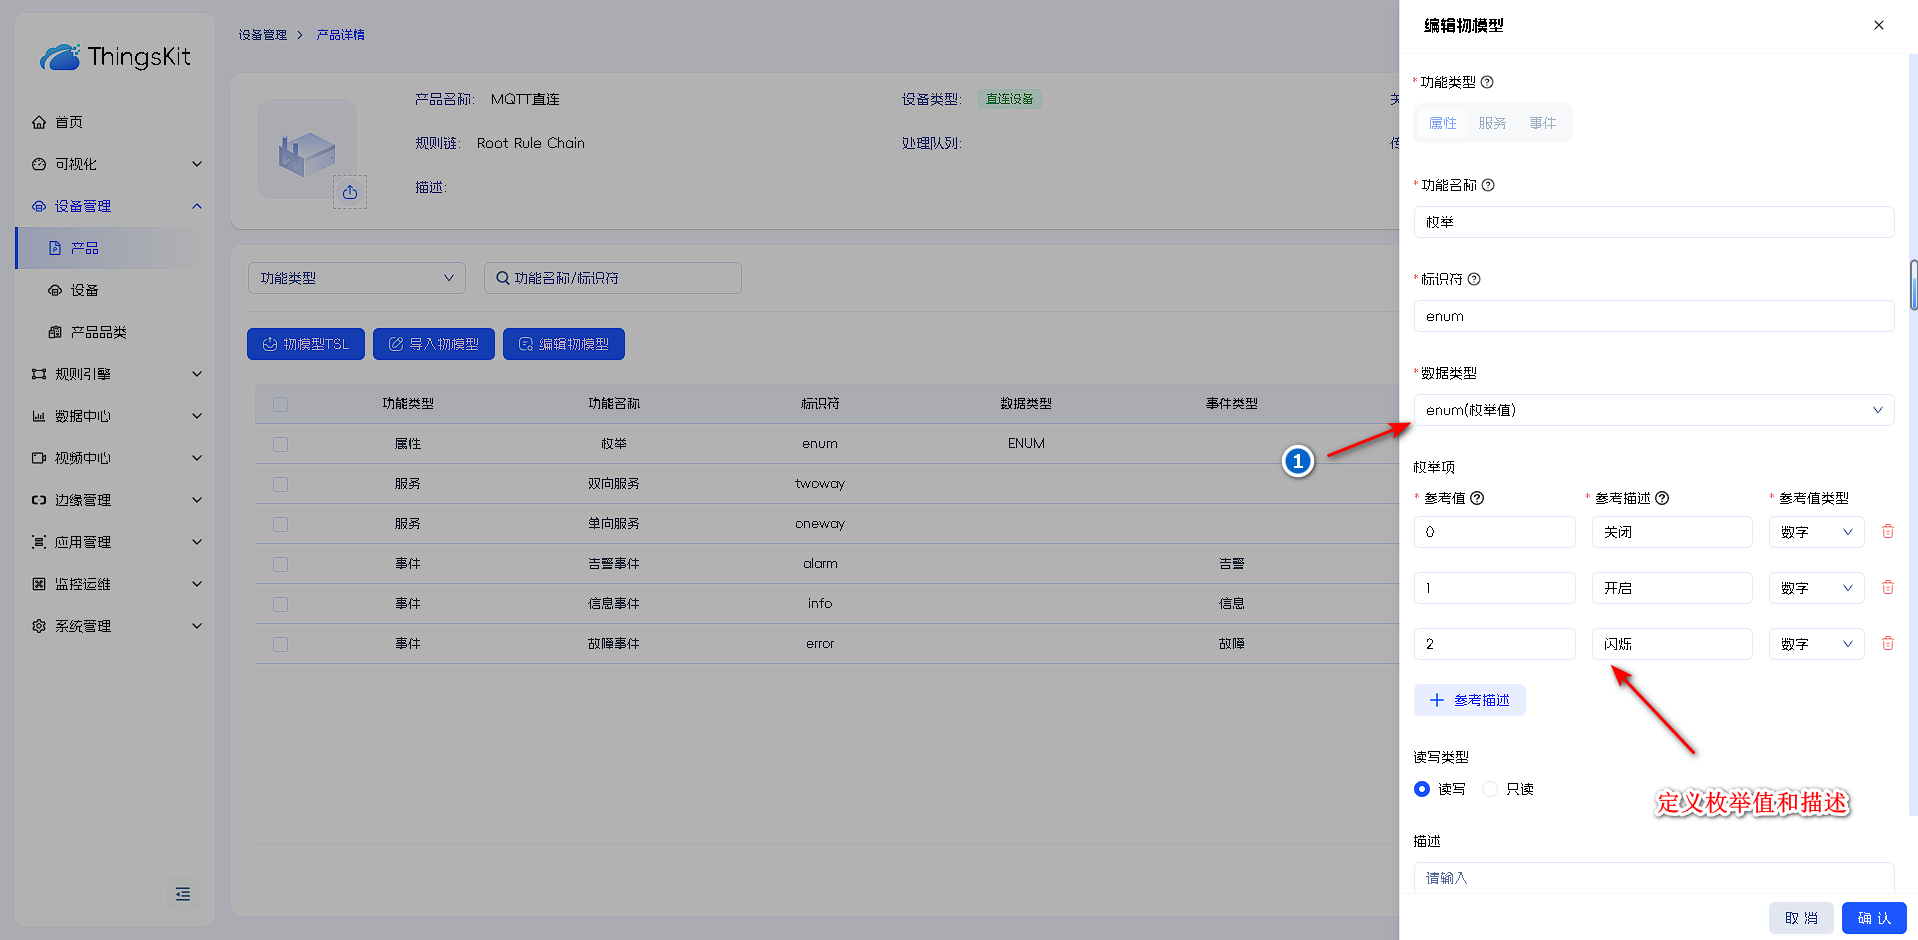Check the box for the 告警事件 row
Viewport: 1918px width, 940px height.
point(280,564)
